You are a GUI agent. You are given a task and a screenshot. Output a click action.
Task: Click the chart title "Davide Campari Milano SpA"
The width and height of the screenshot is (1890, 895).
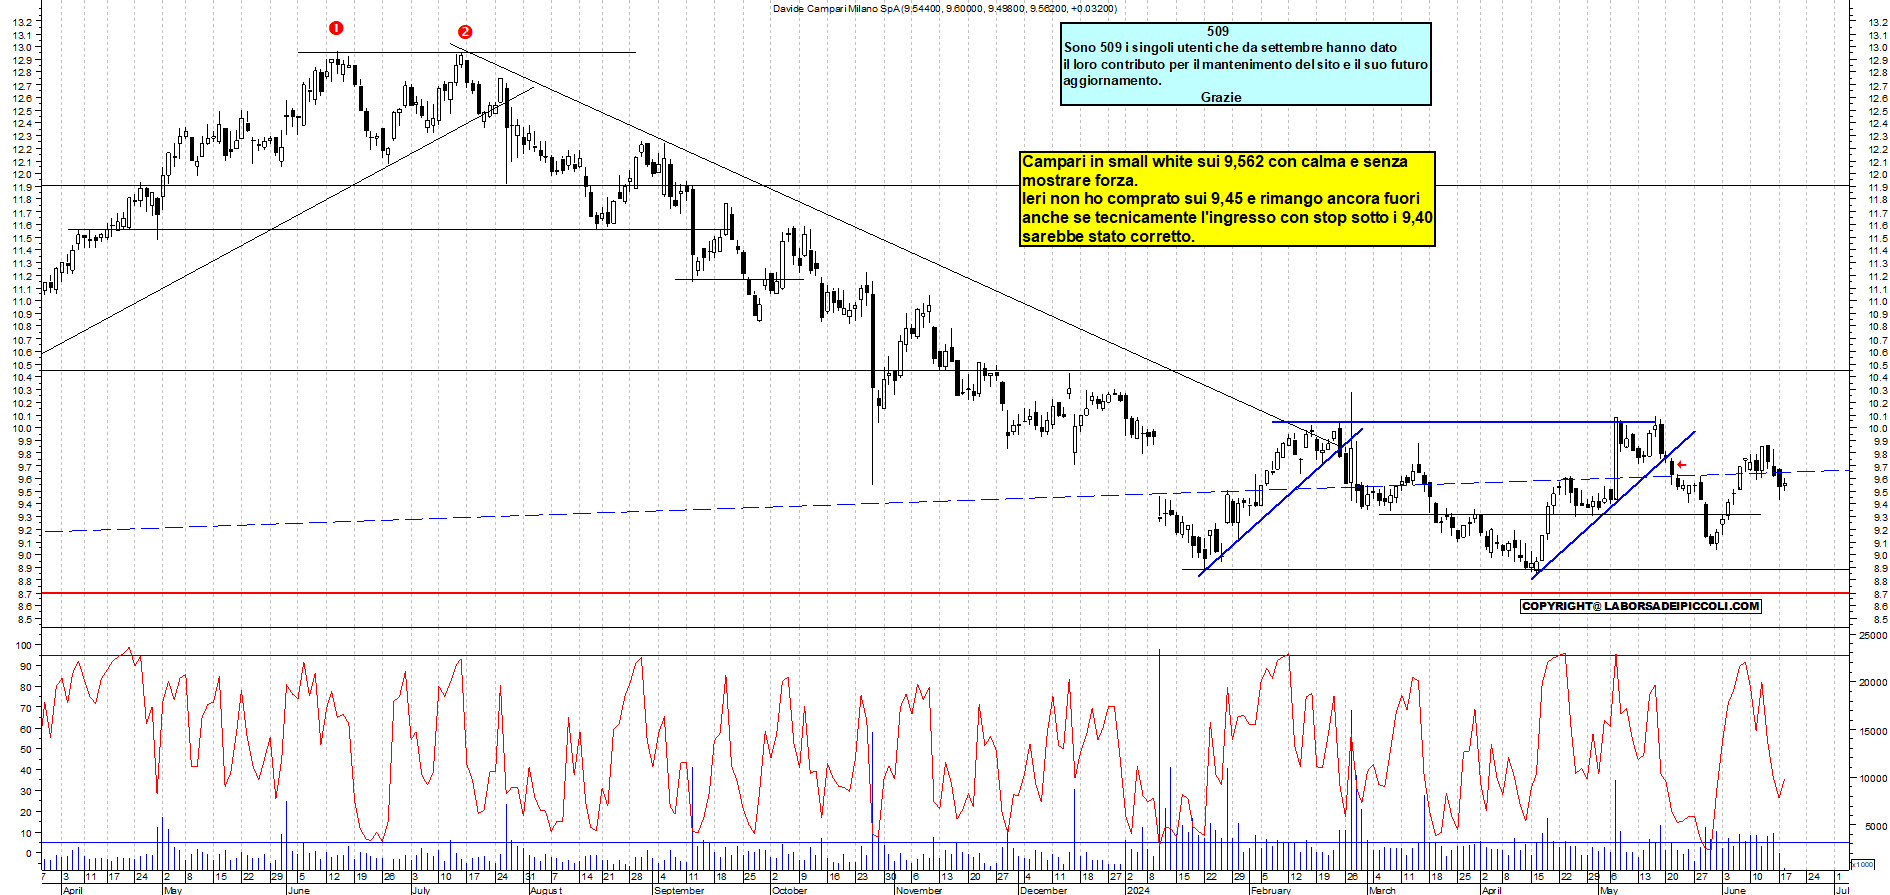tap(836, 8)
